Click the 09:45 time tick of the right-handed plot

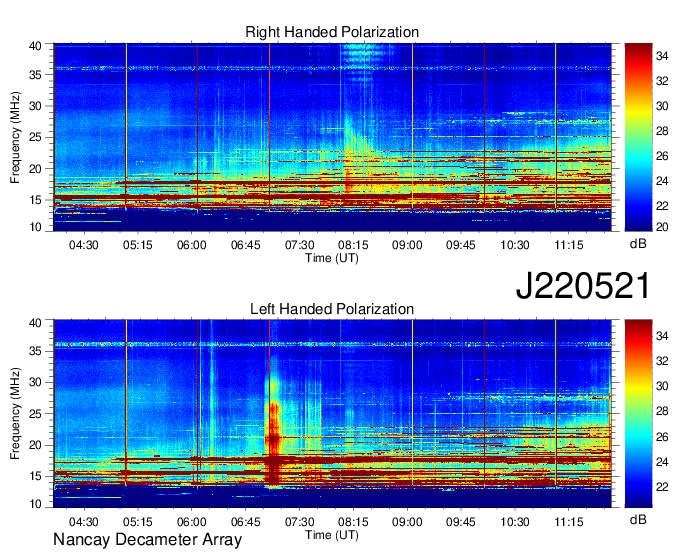461,245
